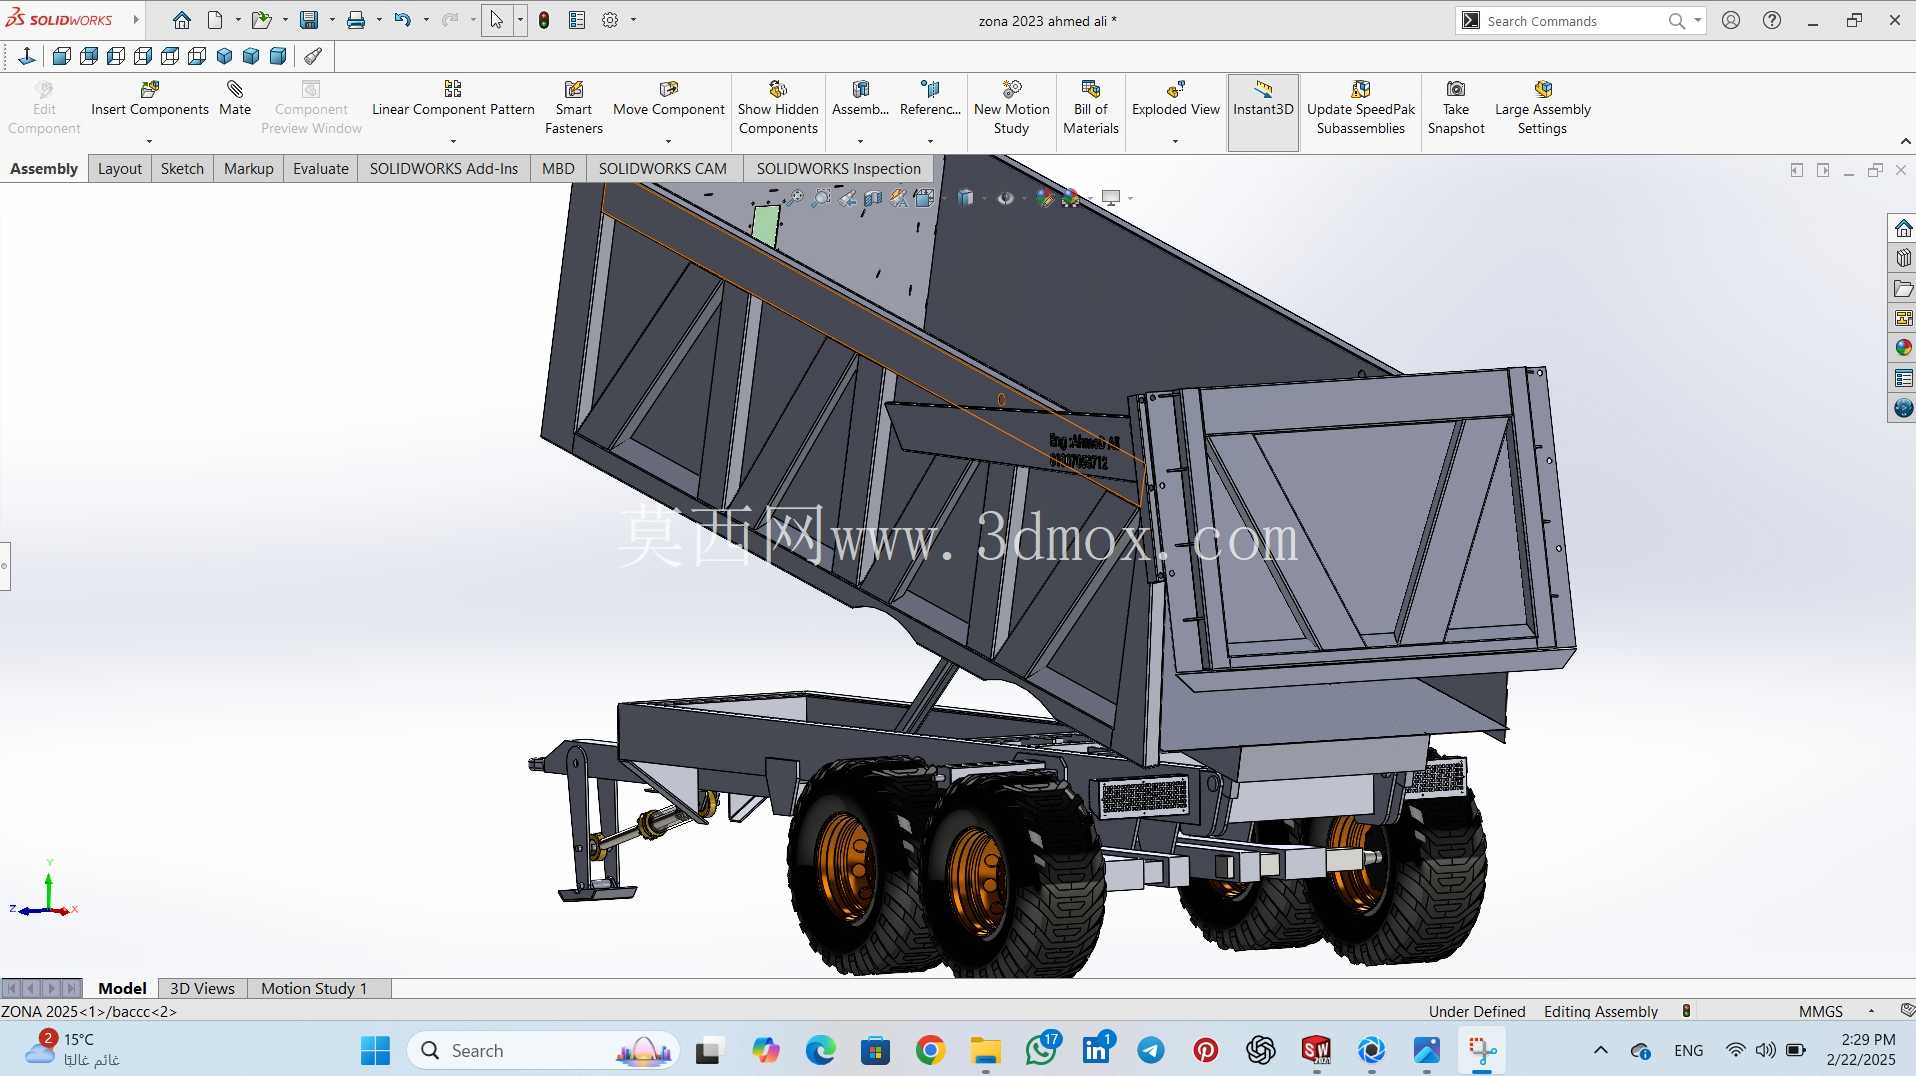Click the Home icon in quick access toolbar
The width and height of the screenshot is (1916, 1076).
[181, 20]
